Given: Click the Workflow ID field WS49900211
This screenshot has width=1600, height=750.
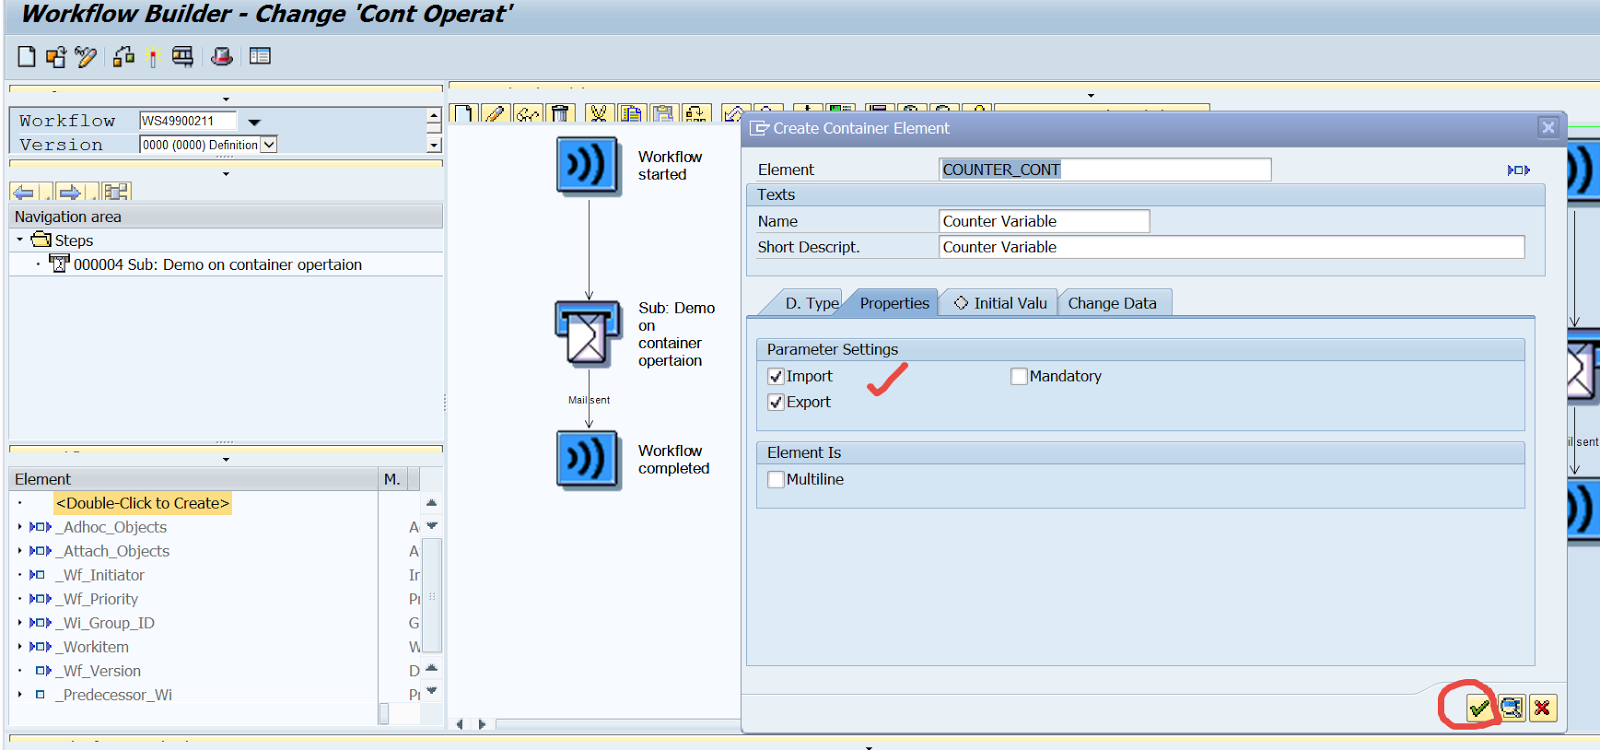Looking at the screenshot, I should point(188,121).
